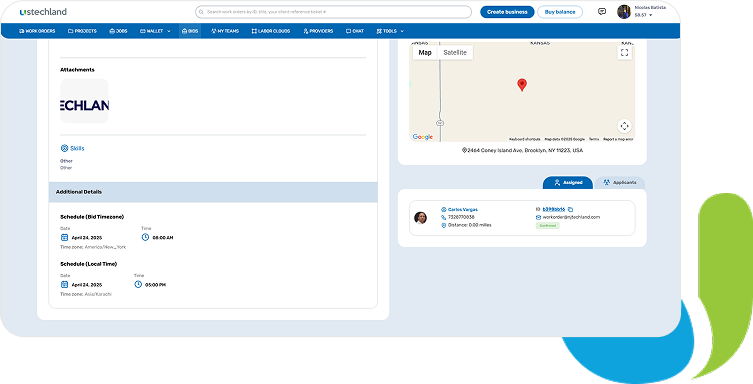Switch map to Satellite view

pyautogui.click(x=455, y=53)
